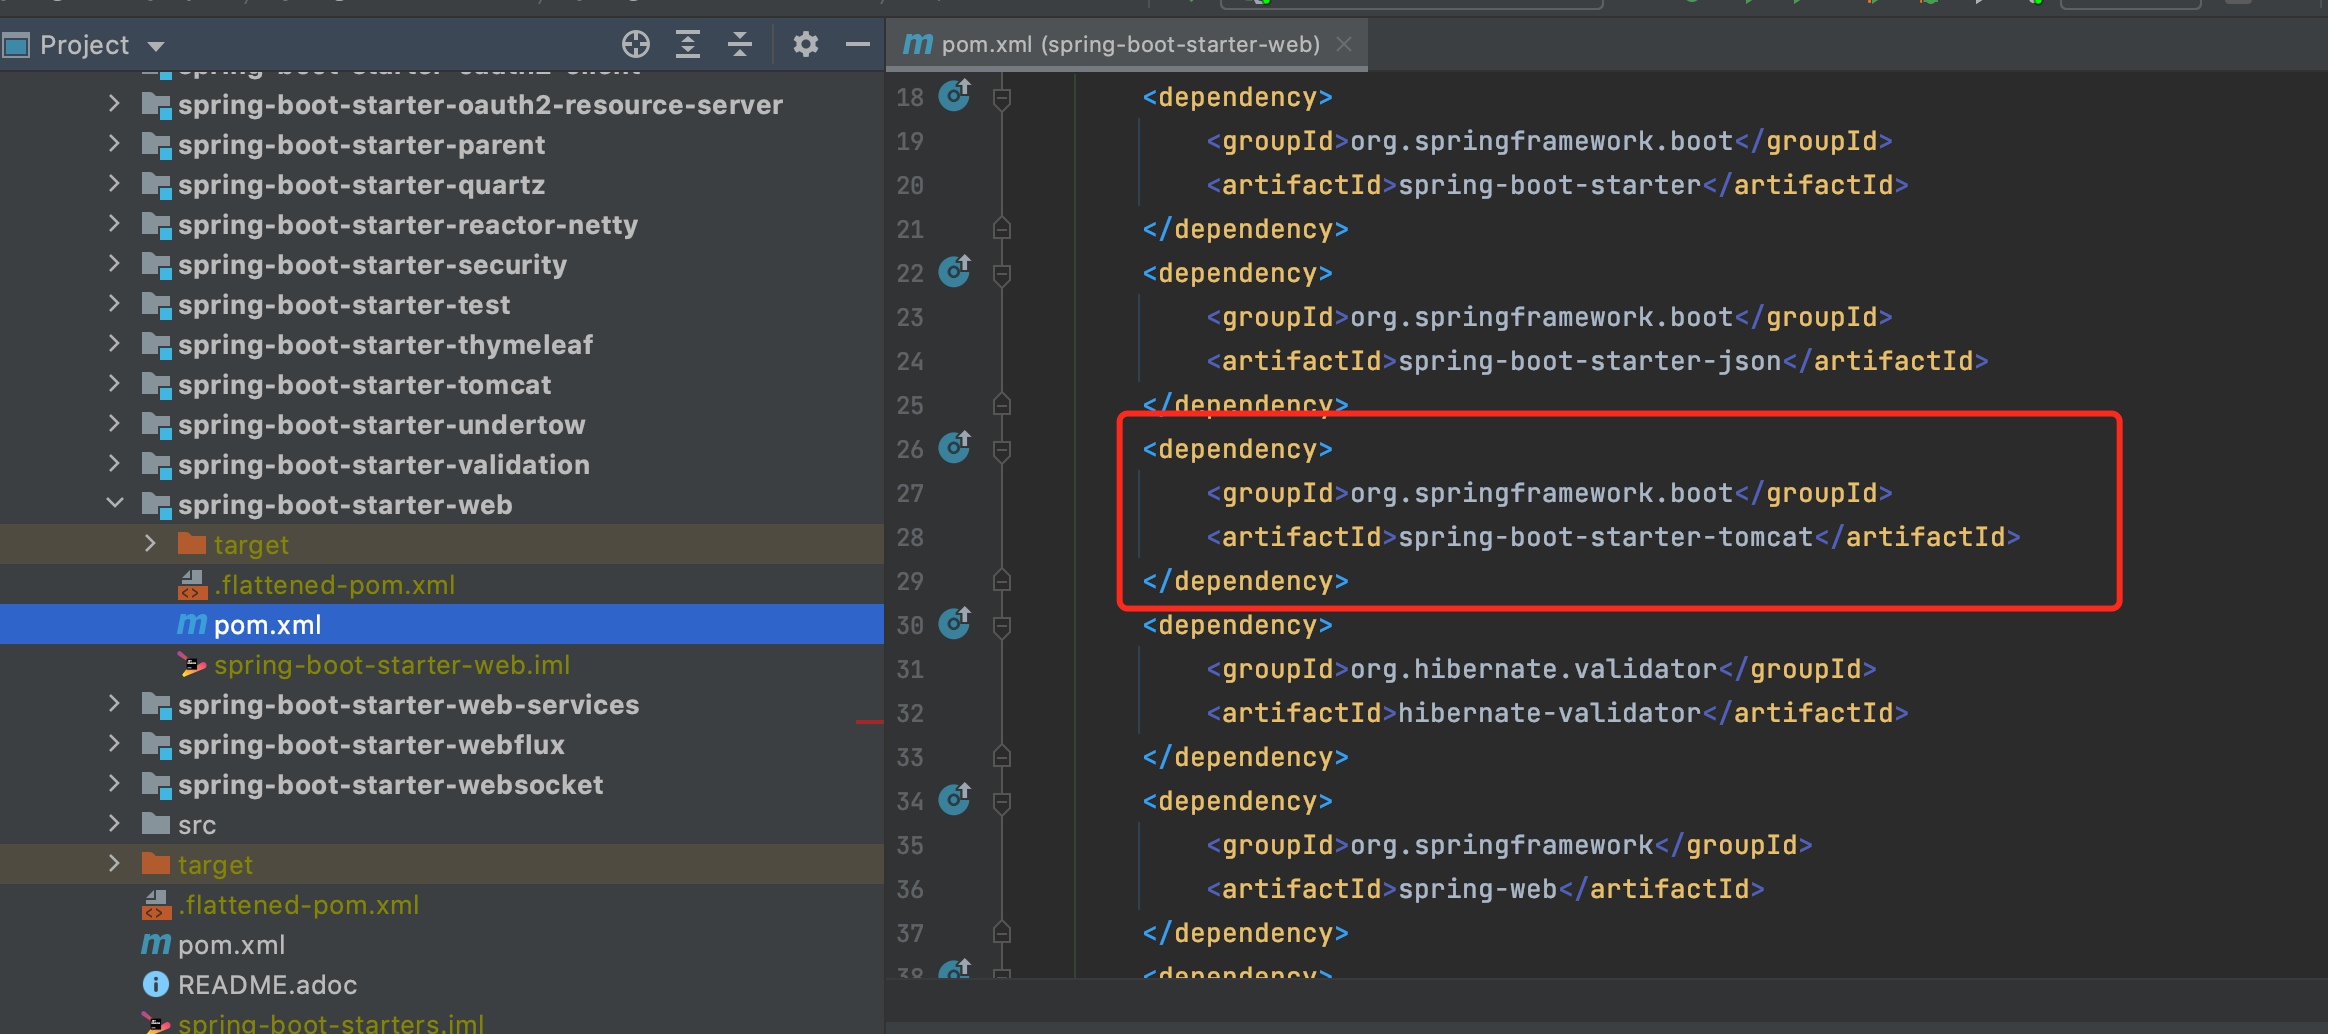2328x1034 pixels.
Task: Expand the src folder
Action: [x=114, y=823]
